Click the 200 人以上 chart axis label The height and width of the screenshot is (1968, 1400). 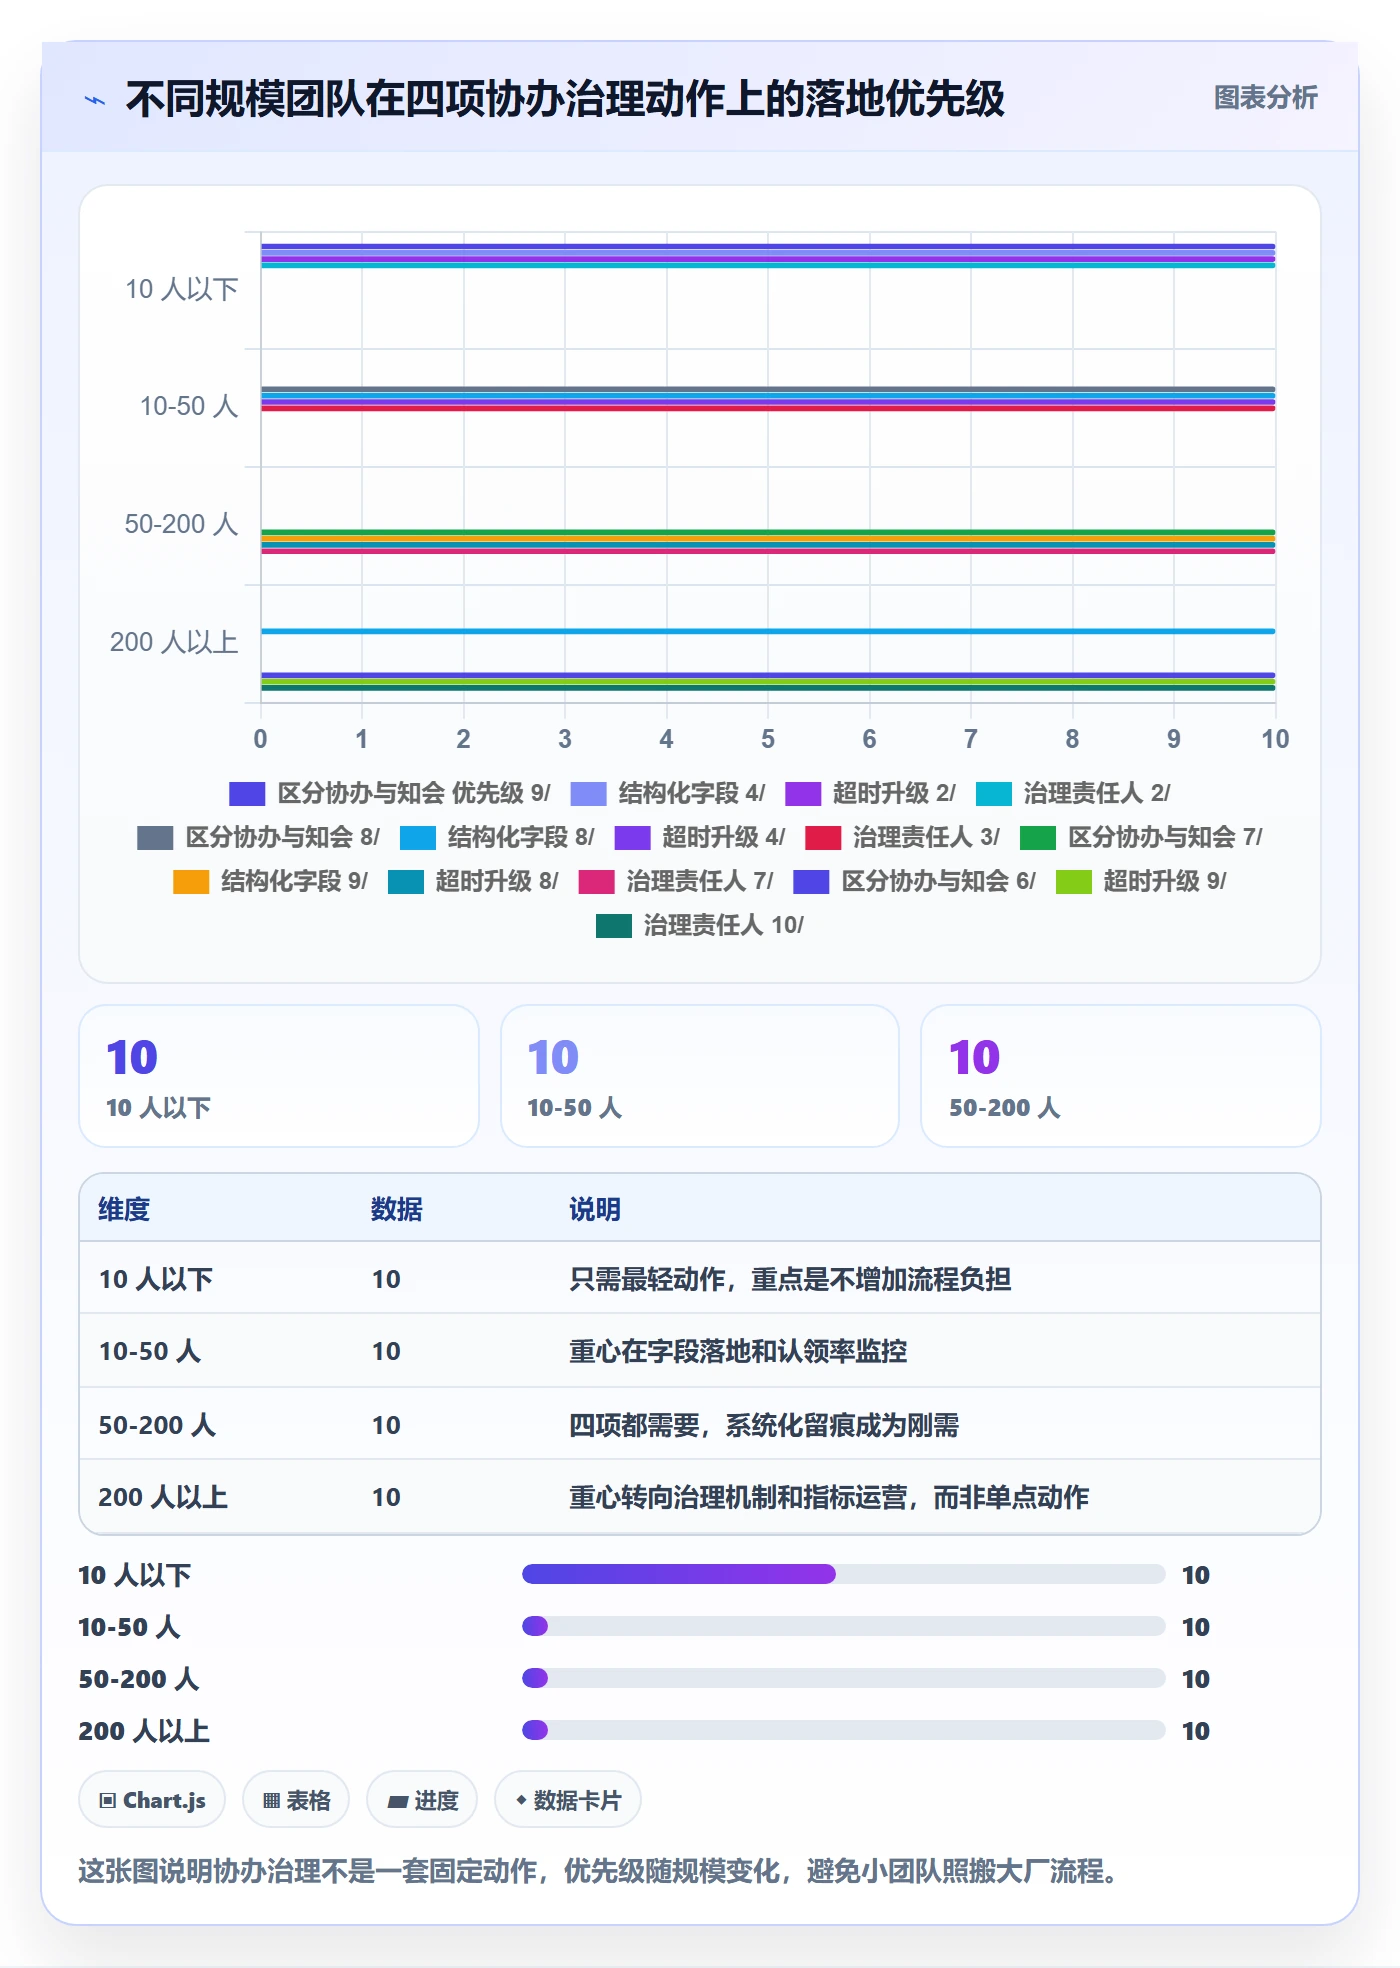click(174, 642)
